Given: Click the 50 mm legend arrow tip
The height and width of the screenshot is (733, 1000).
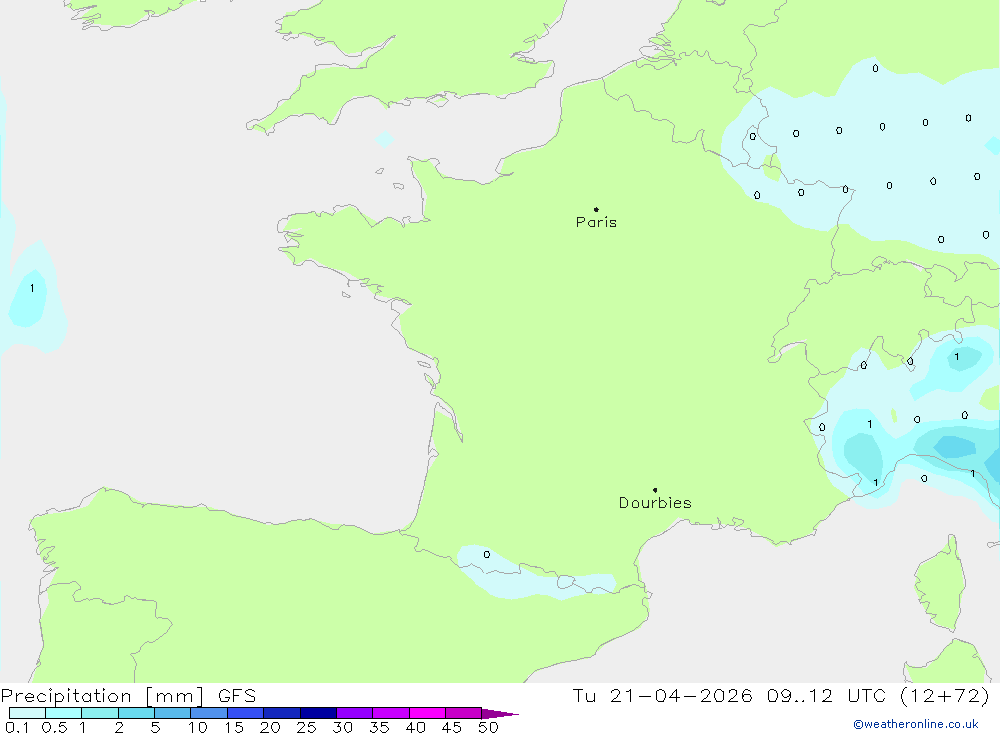Looking at the screenshot, I should point(501,714).
